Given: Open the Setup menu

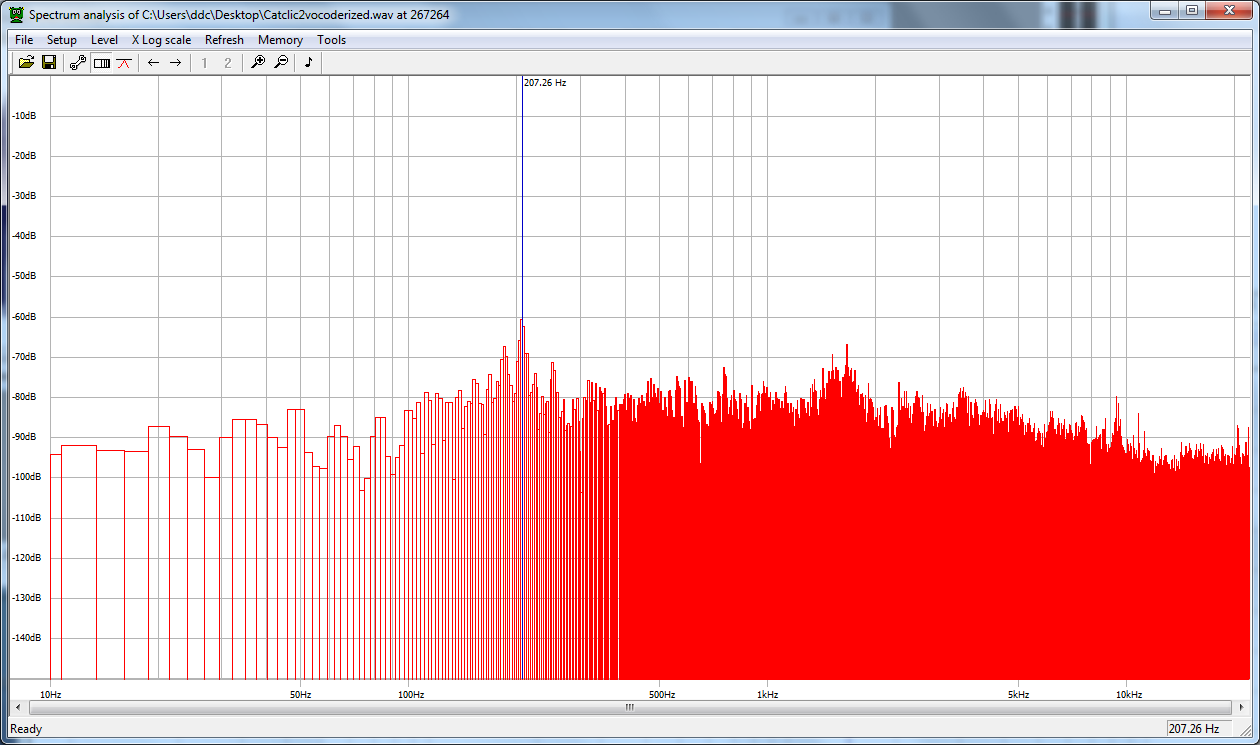Looking at the screenshot, I should (x=61, y=39).
